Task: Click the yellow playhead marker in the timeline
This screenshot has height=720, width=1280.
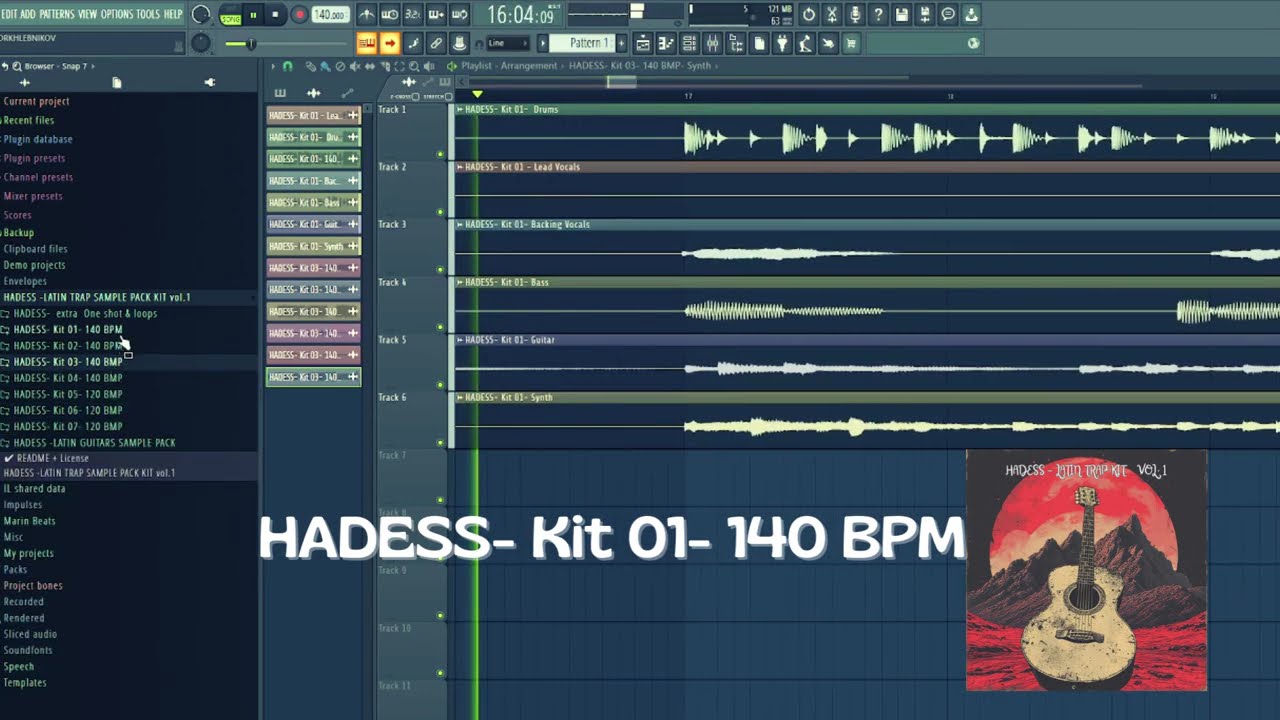Action: (x=477, y=94)
